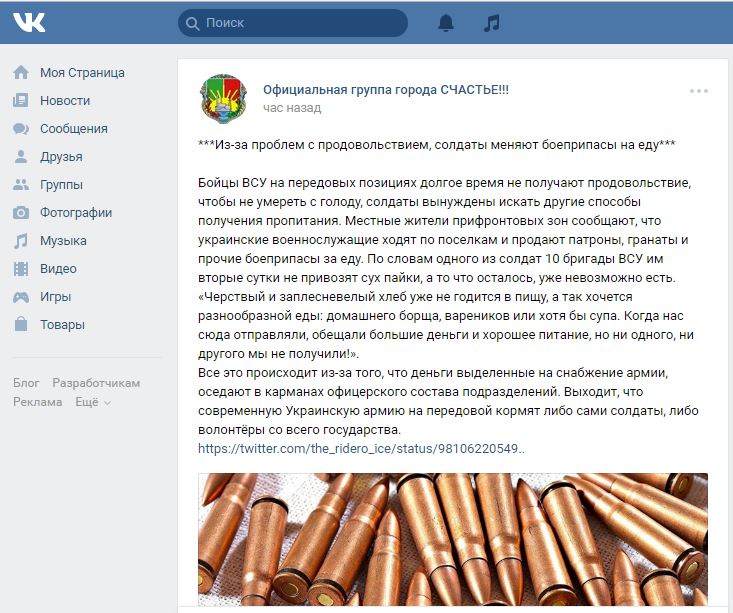Go to Группы in the sidebar

coord(61,185)
